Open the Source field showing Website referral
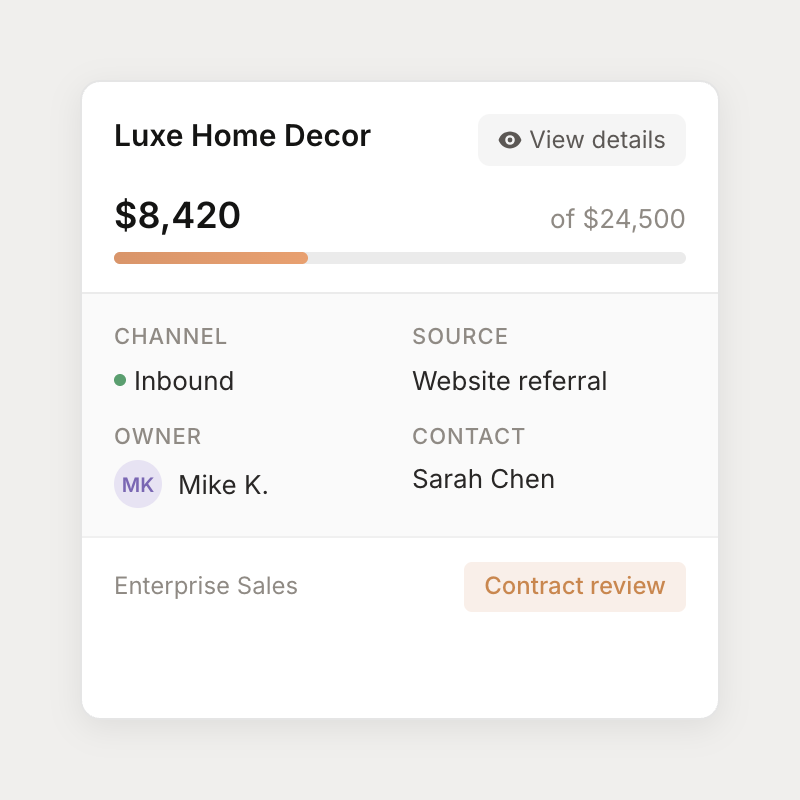Image resolution: width=800 pixels, height=800 pixels. click(509, 381)
